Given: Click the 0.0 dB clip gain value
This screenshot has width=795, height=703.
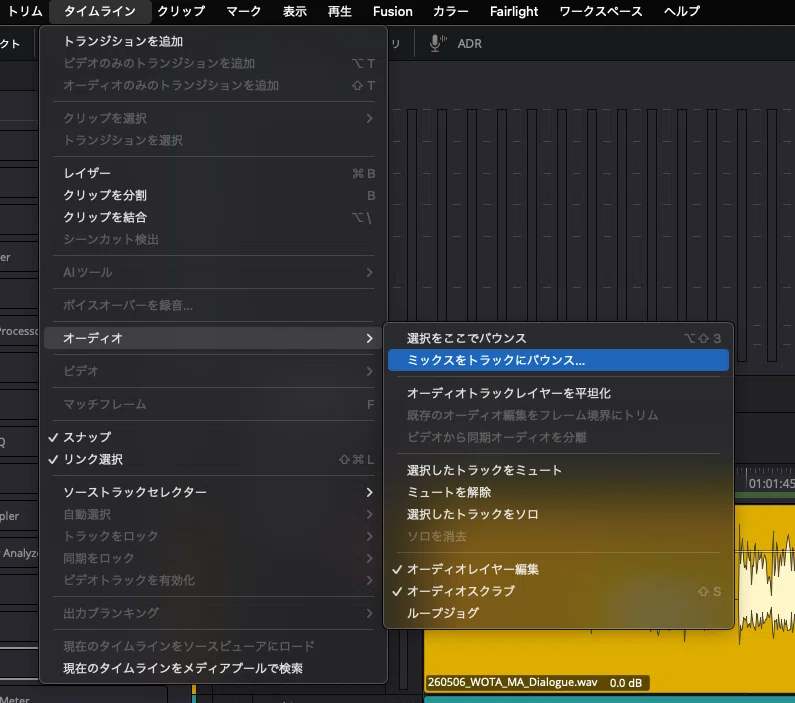Looking at the screenshot, I should [626, 683].
